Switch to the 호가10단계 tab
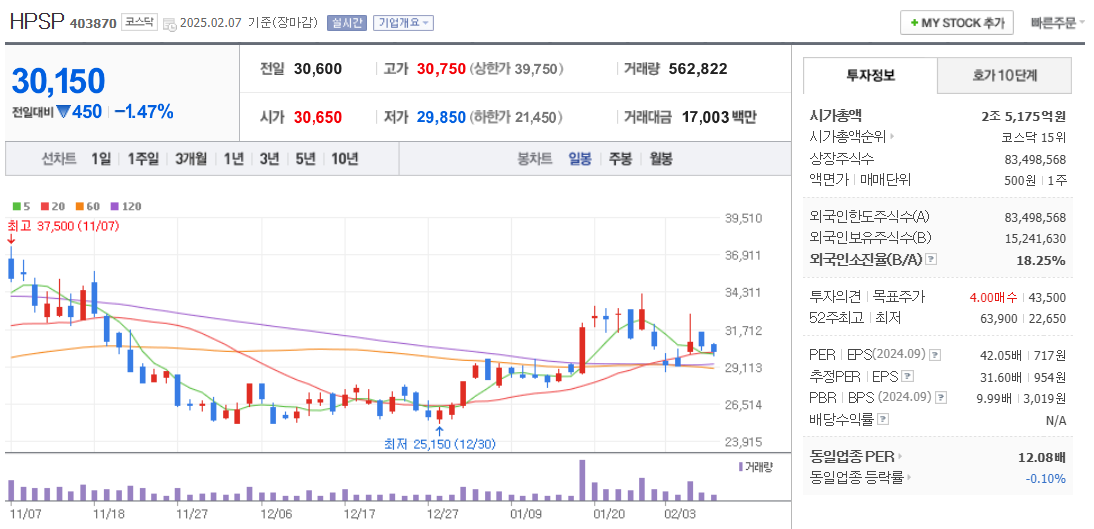The height and width of the screenshot is (529, 1094). (x=1005, y=75)
